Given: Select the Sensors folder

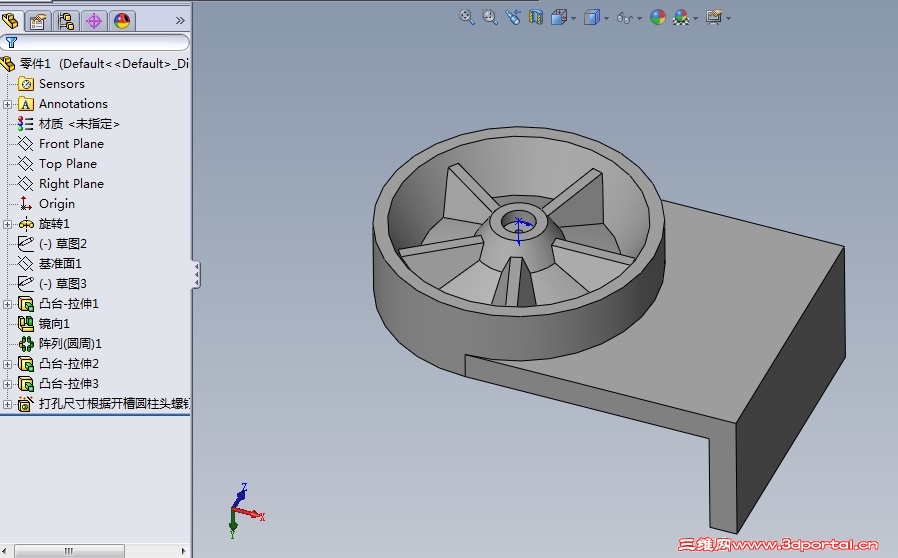Looking at the screenshot, I should (x=62, y=84).
